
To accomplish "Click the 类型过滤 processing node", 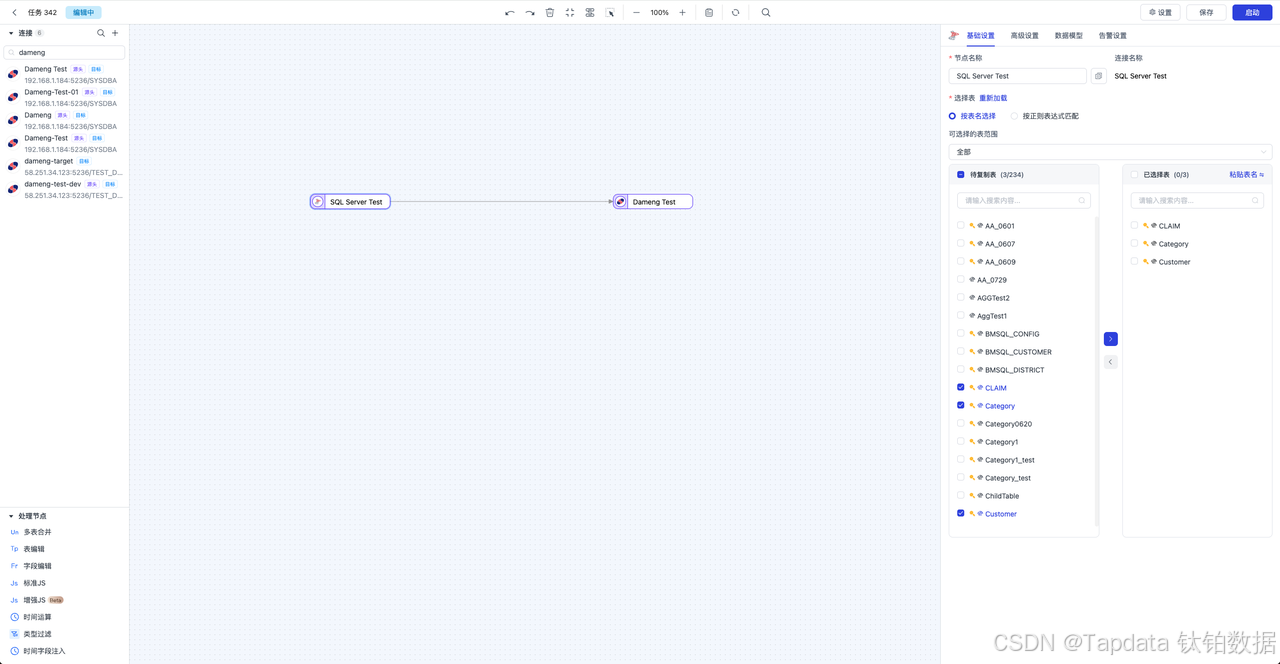I will click(x=38, y=634).
